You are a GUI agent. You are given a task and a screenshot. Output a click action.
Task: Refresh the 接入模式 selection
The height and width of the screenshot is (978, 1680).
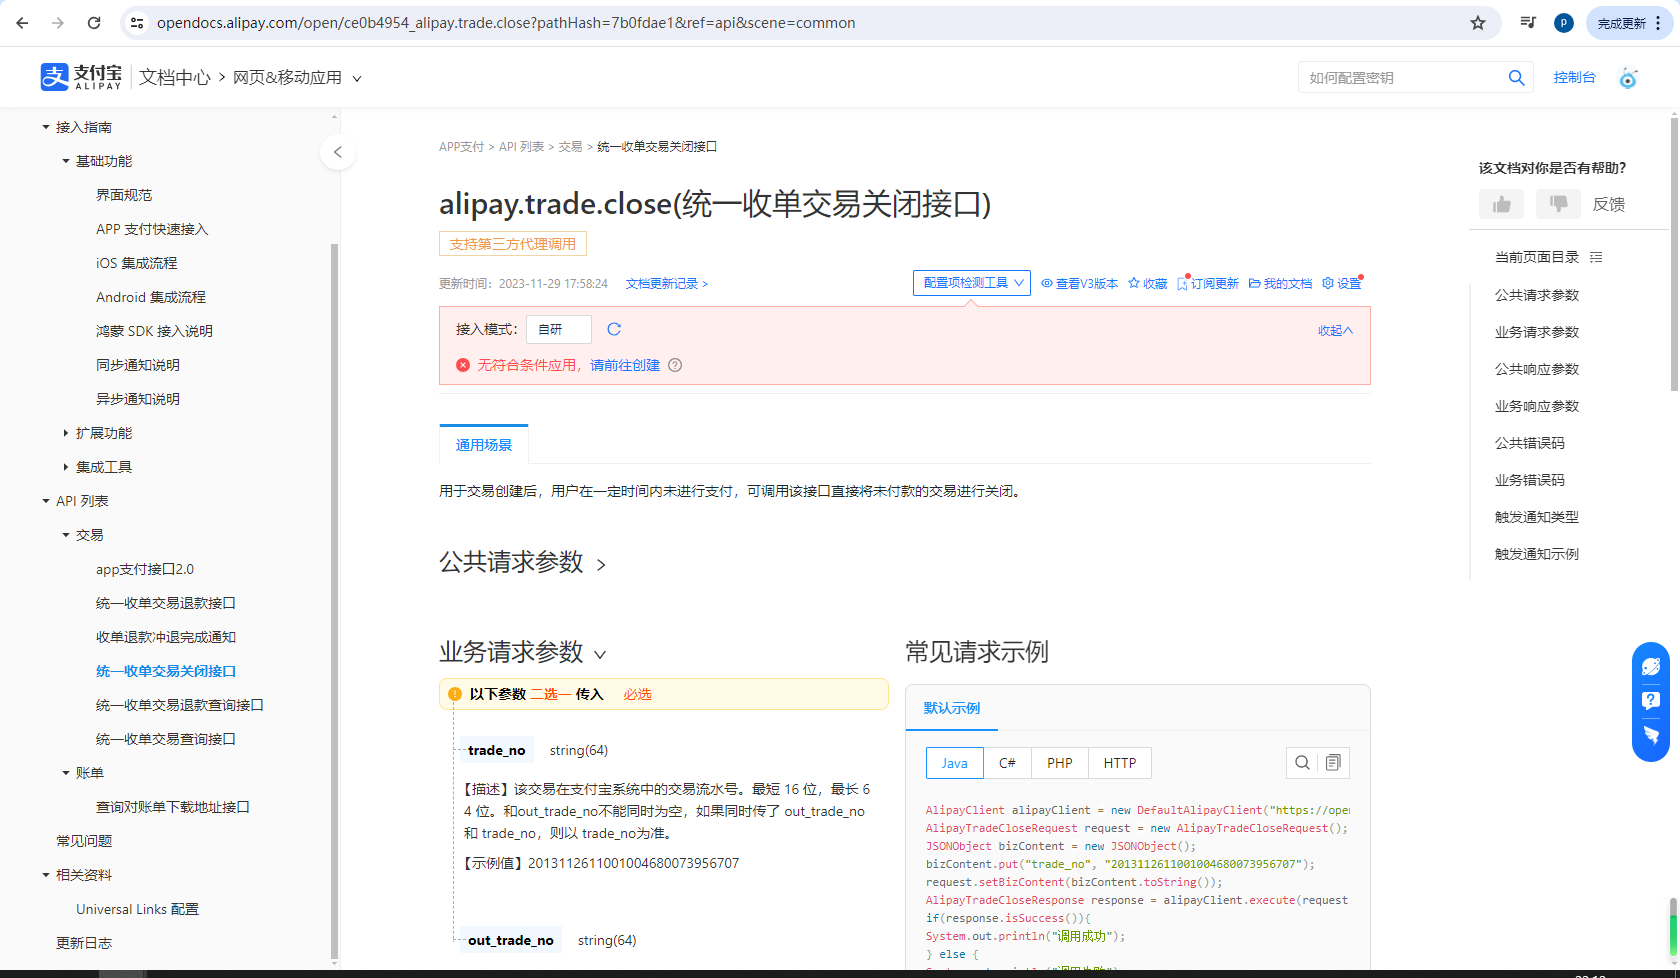[x=614, y=329]
